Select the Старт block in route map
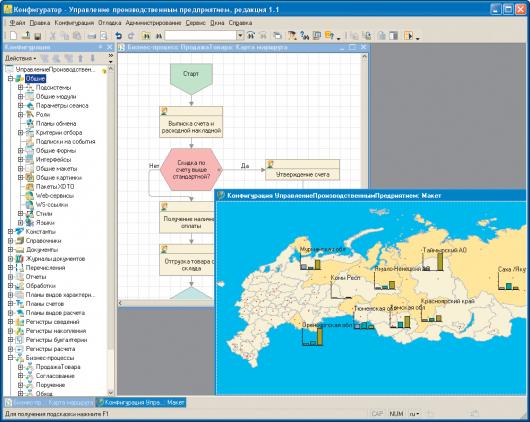The height and width of the screenshot is (422, 530). (x=191, y=79)
